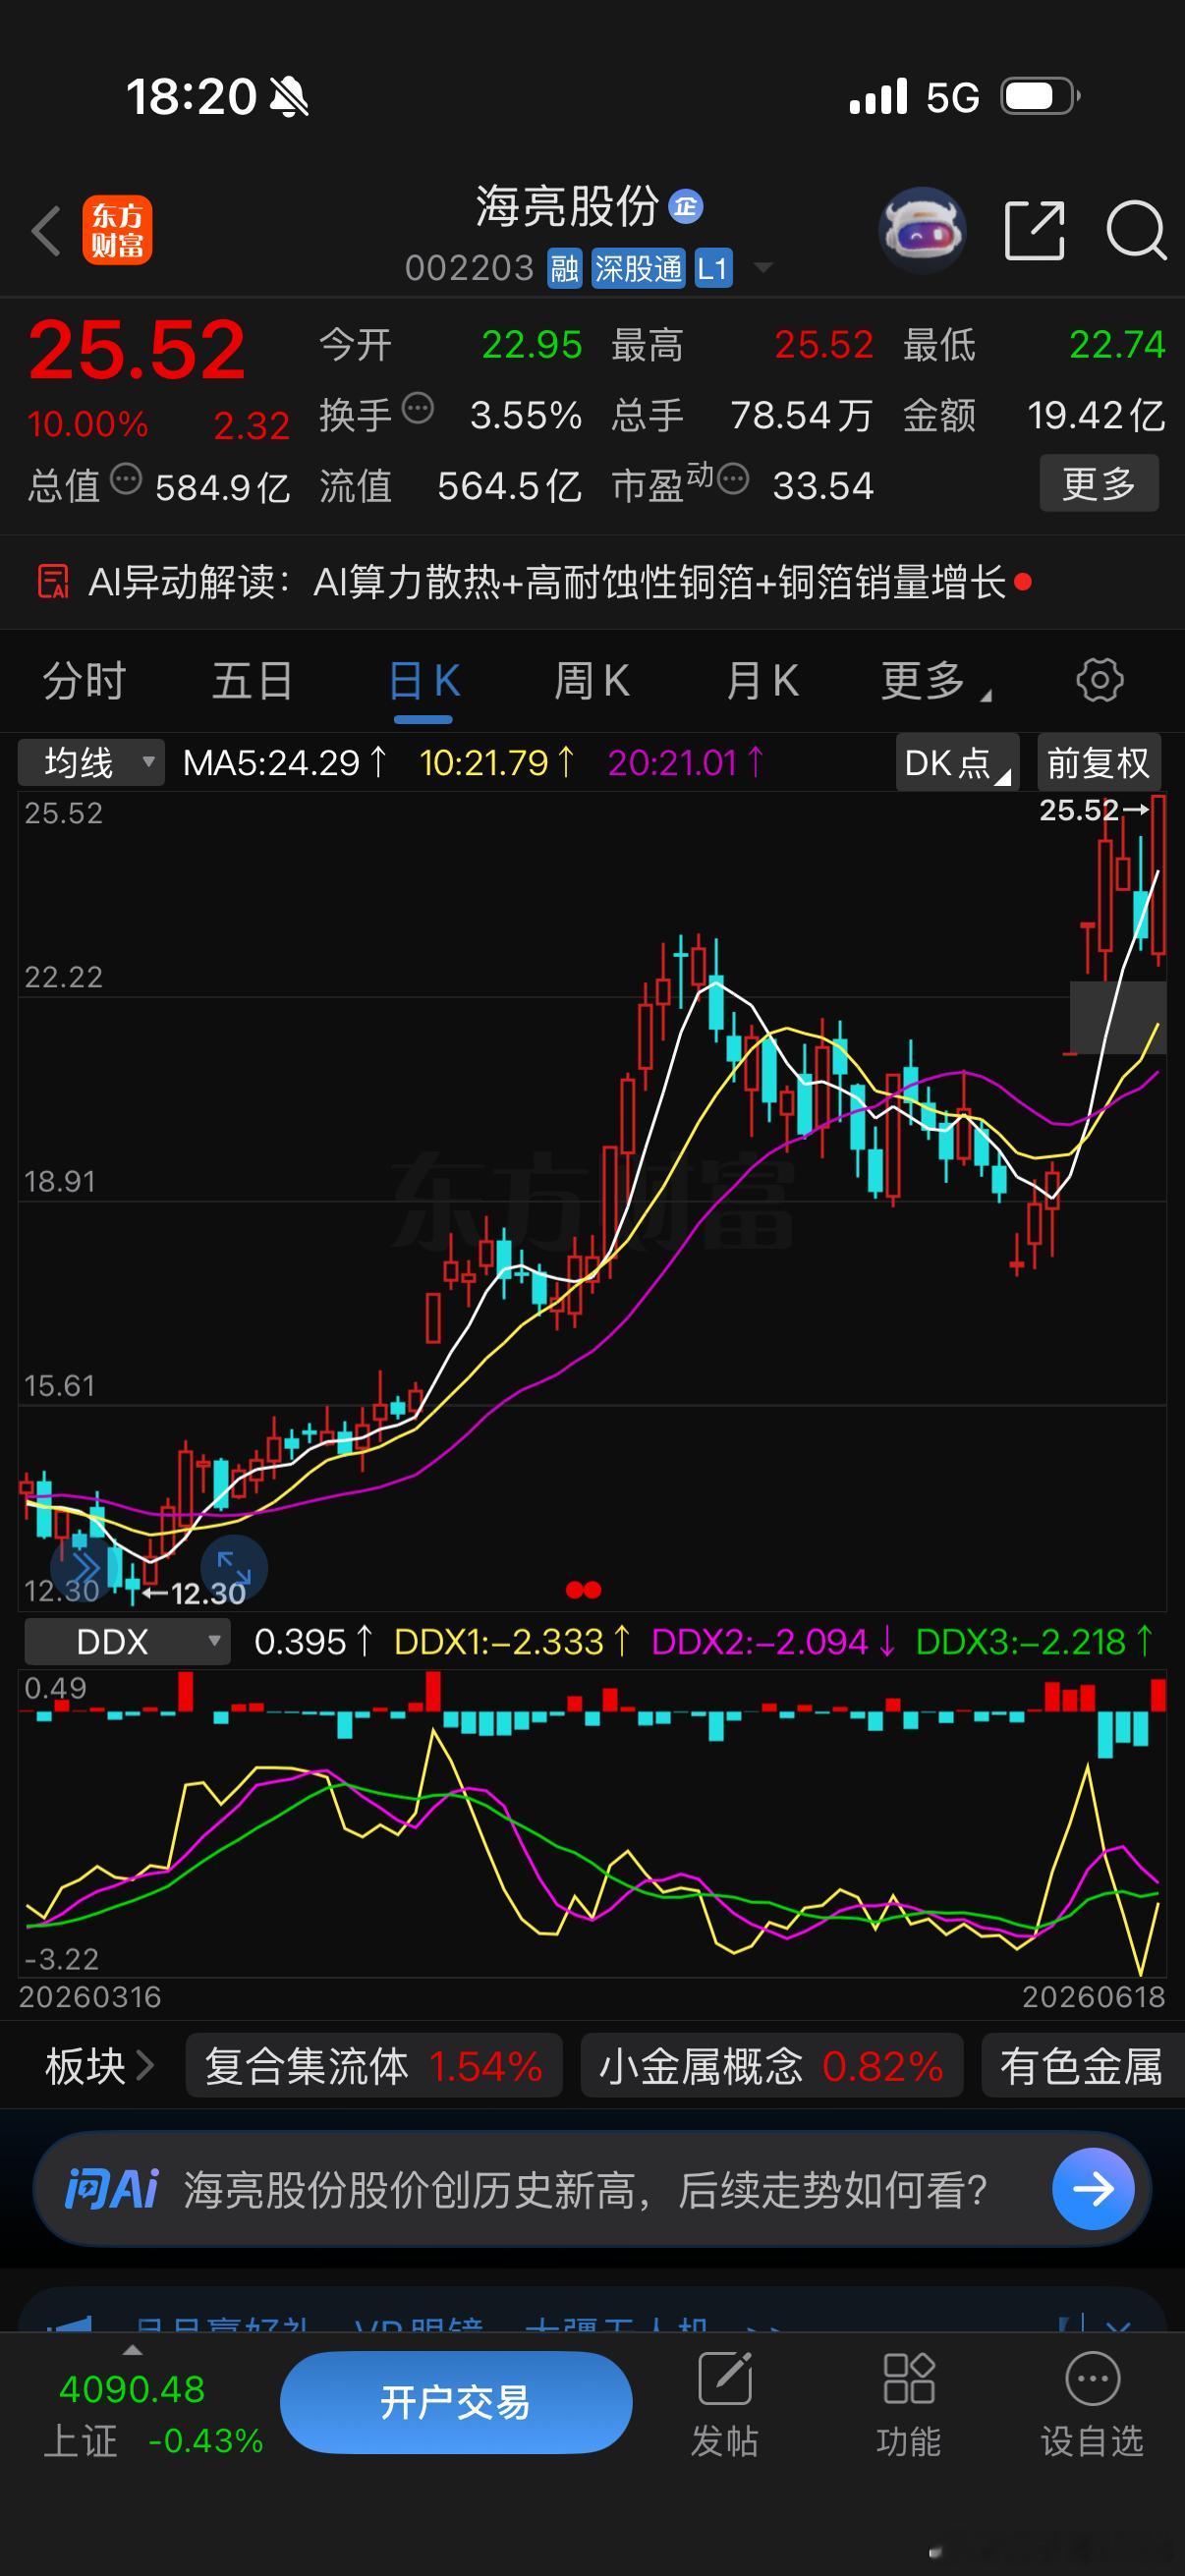The image size is (1185, 2576).
Task: Tap the 问AI logo
Action: coord(111,2190)
